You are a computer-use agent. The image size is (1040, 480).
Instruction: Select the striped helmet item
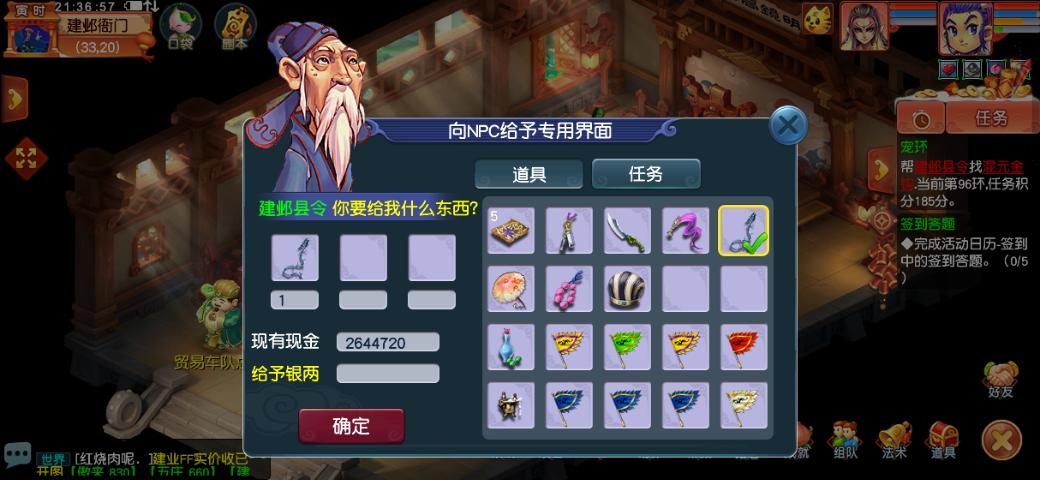[x=627, y=288]
